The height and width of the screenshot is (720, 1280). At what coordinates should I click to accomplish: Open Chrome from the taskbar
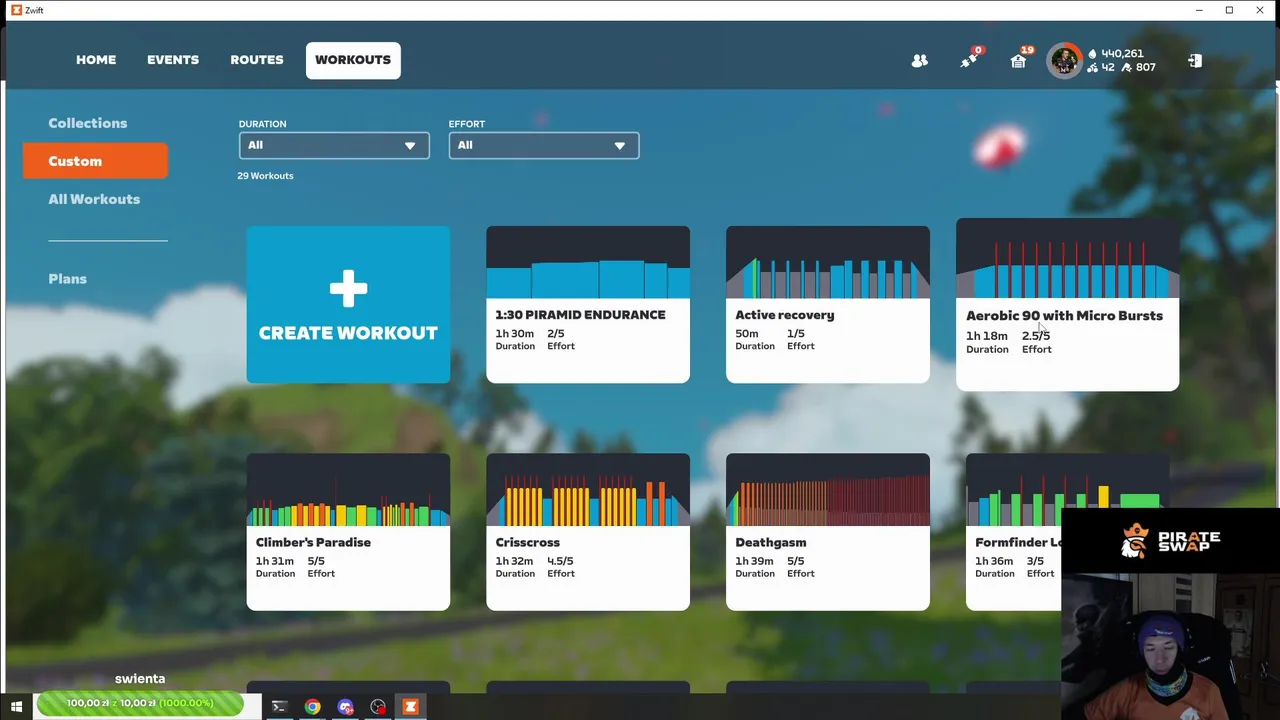313,707
